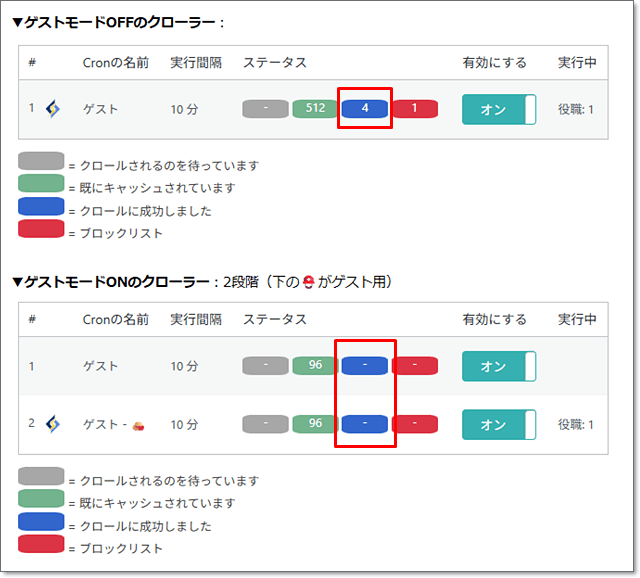Click the LiteSpeed icon in the guest mode OFF crawler row
Image resolution: width=640 pixels, height=578 pixels.
pyautogui.click(x=52, y=109)
